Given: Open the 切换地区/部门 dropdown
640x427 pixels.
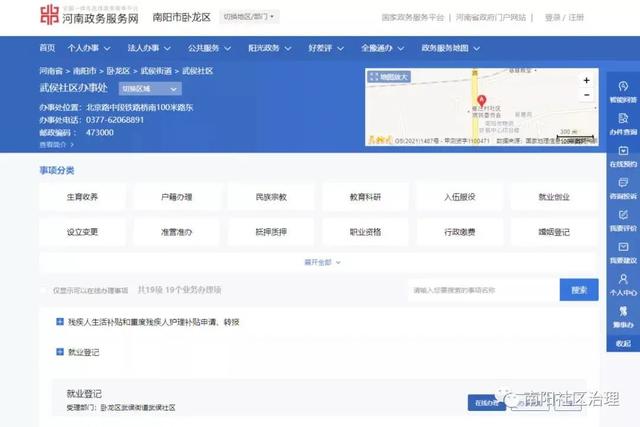Looking at the screenshot, I should 249,17.
